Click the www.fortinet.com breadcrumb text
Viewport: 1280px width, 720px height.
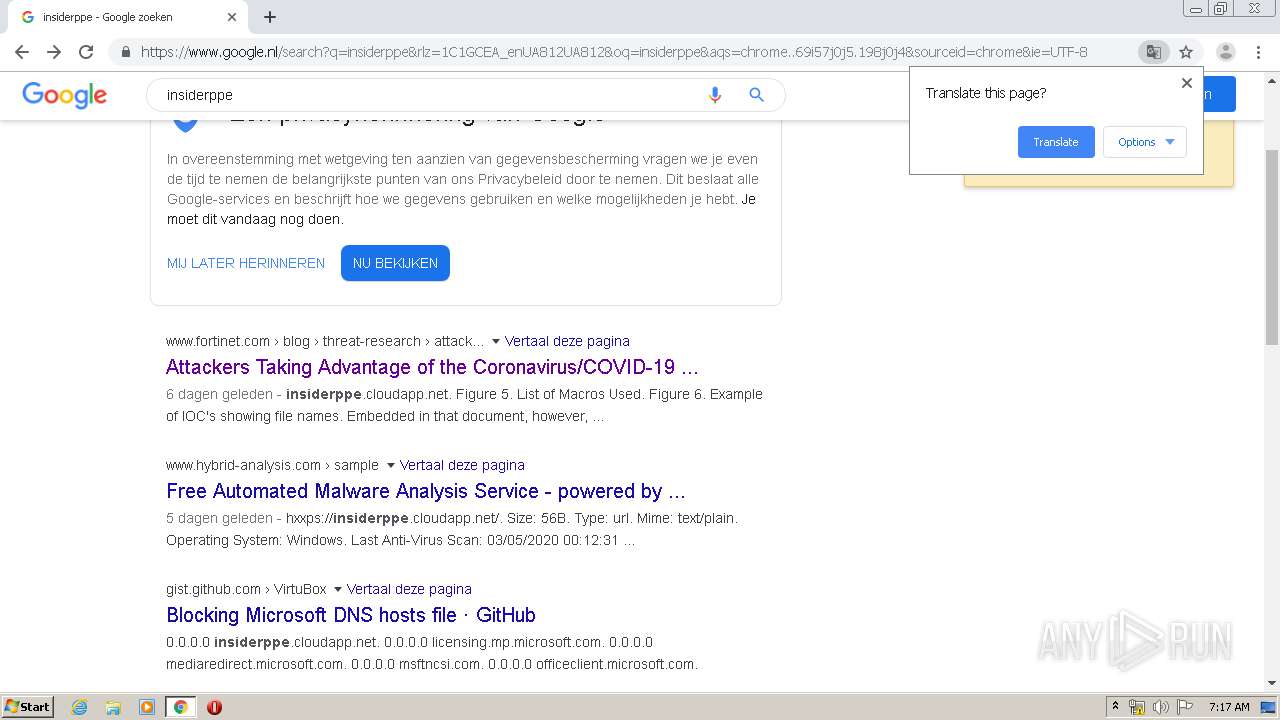[x=218, y=341]
